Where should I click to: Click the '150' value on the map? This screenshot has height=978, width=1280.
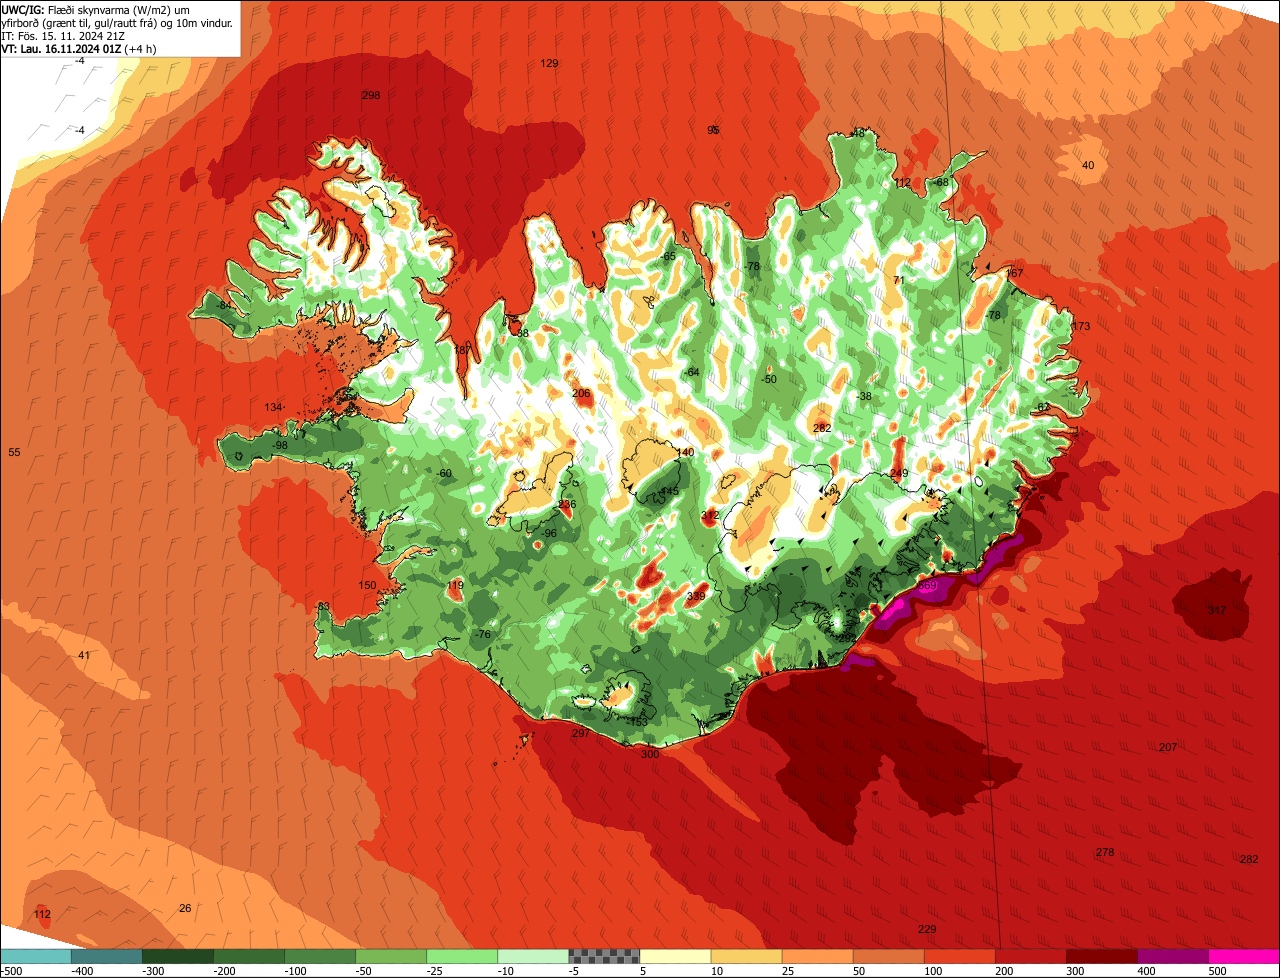pos(367,585)
